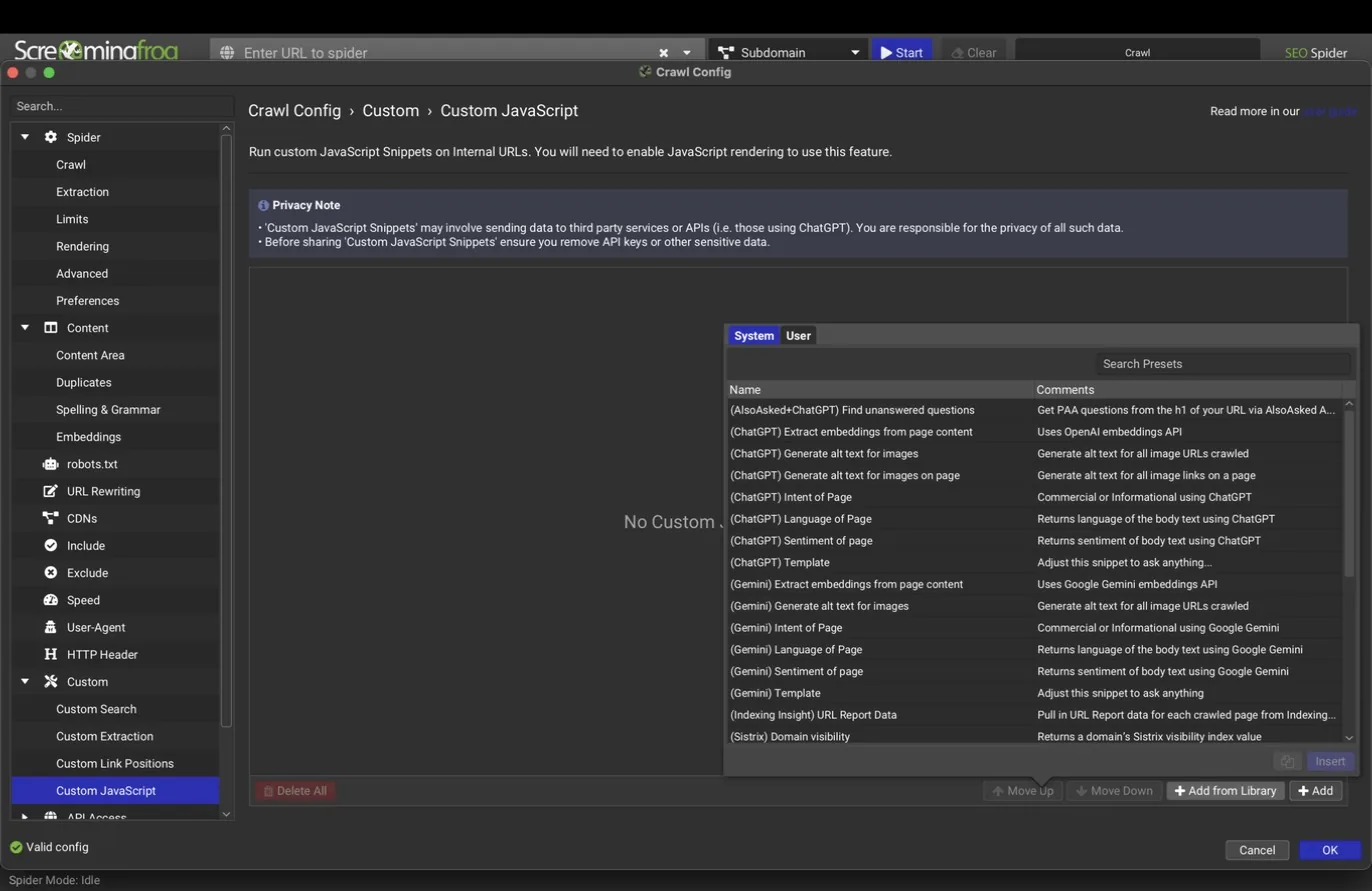This screenshot has height=891, width=1372.
Task: Click the Custom tools icon
Action: point(50,682)
